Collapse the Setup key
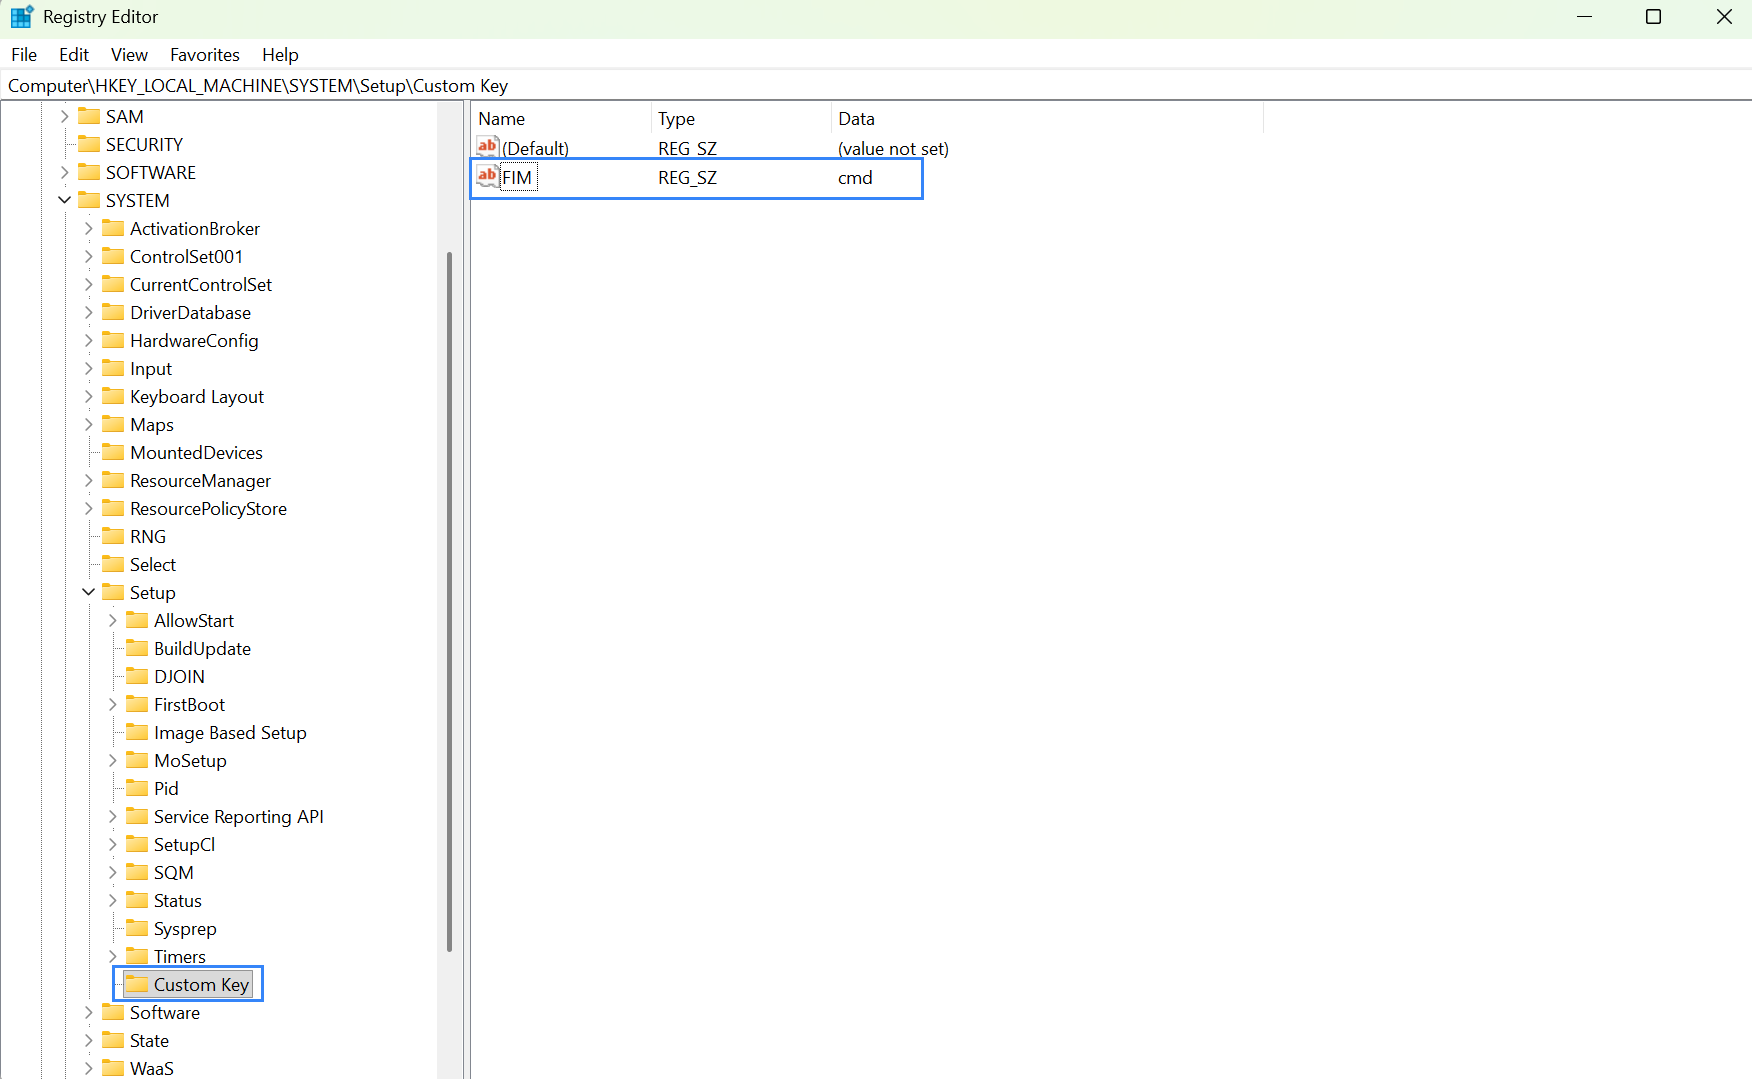 [x=89, y=592]
